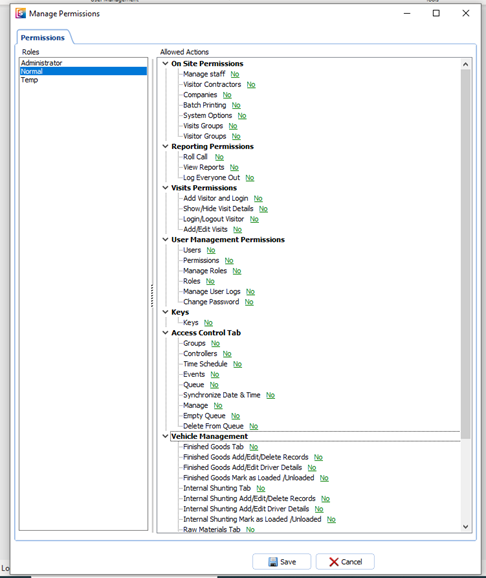Select the Keys category heading
486x578 pixels.
point(180,312)
